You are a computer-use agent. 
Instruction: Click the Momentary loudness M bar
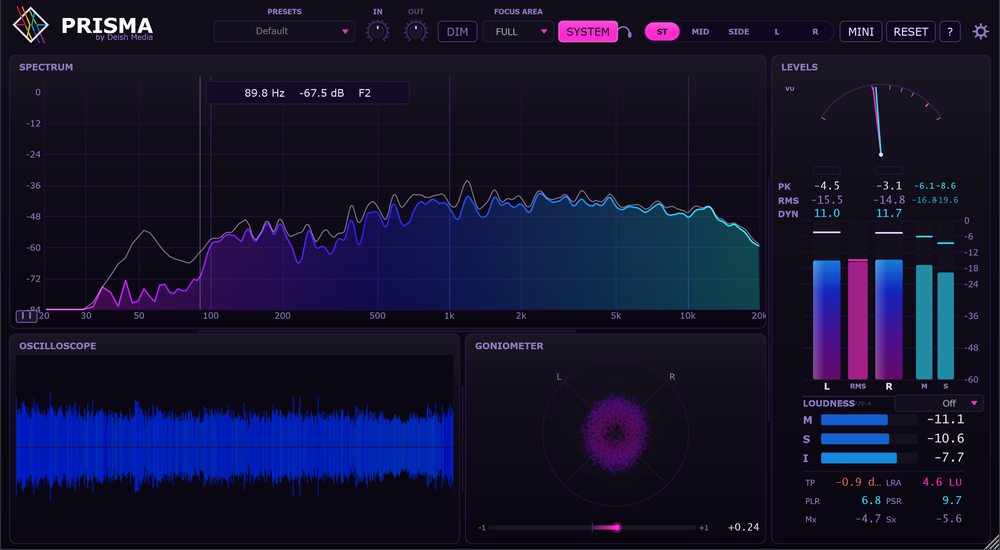pos(869,420)
